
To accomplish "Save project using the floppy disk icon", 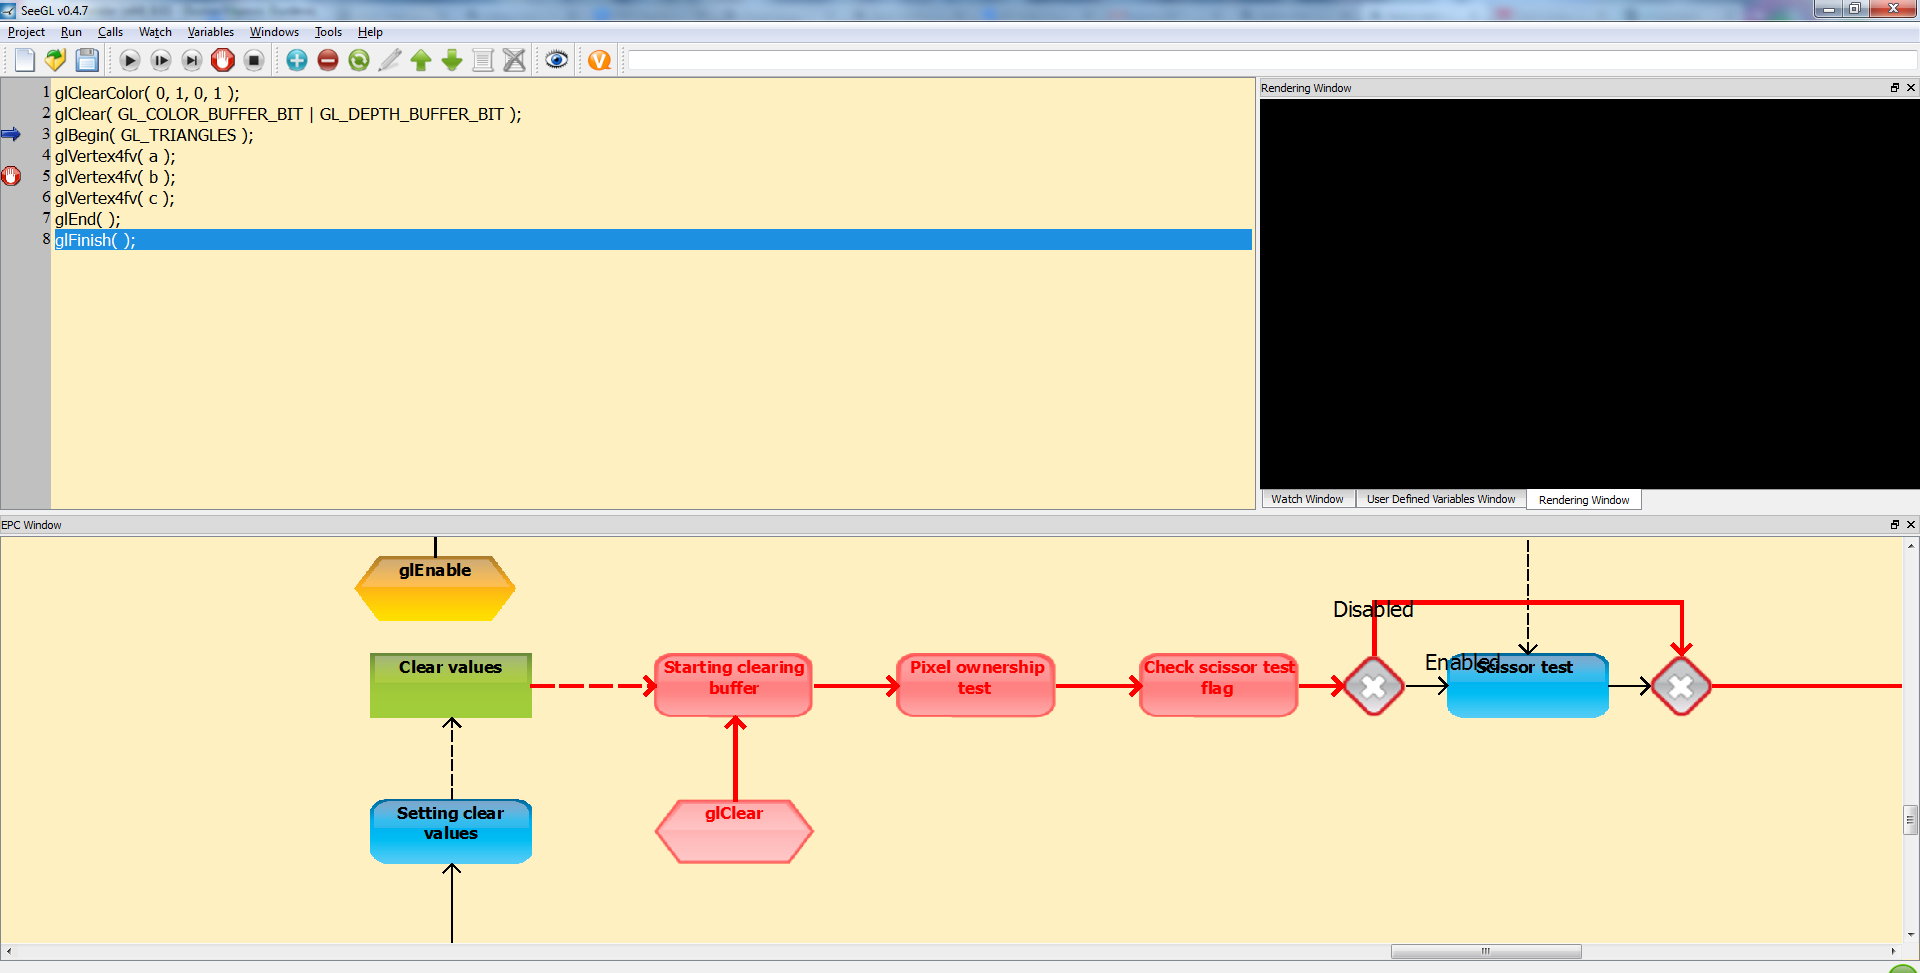I will (x=87, y=60).
